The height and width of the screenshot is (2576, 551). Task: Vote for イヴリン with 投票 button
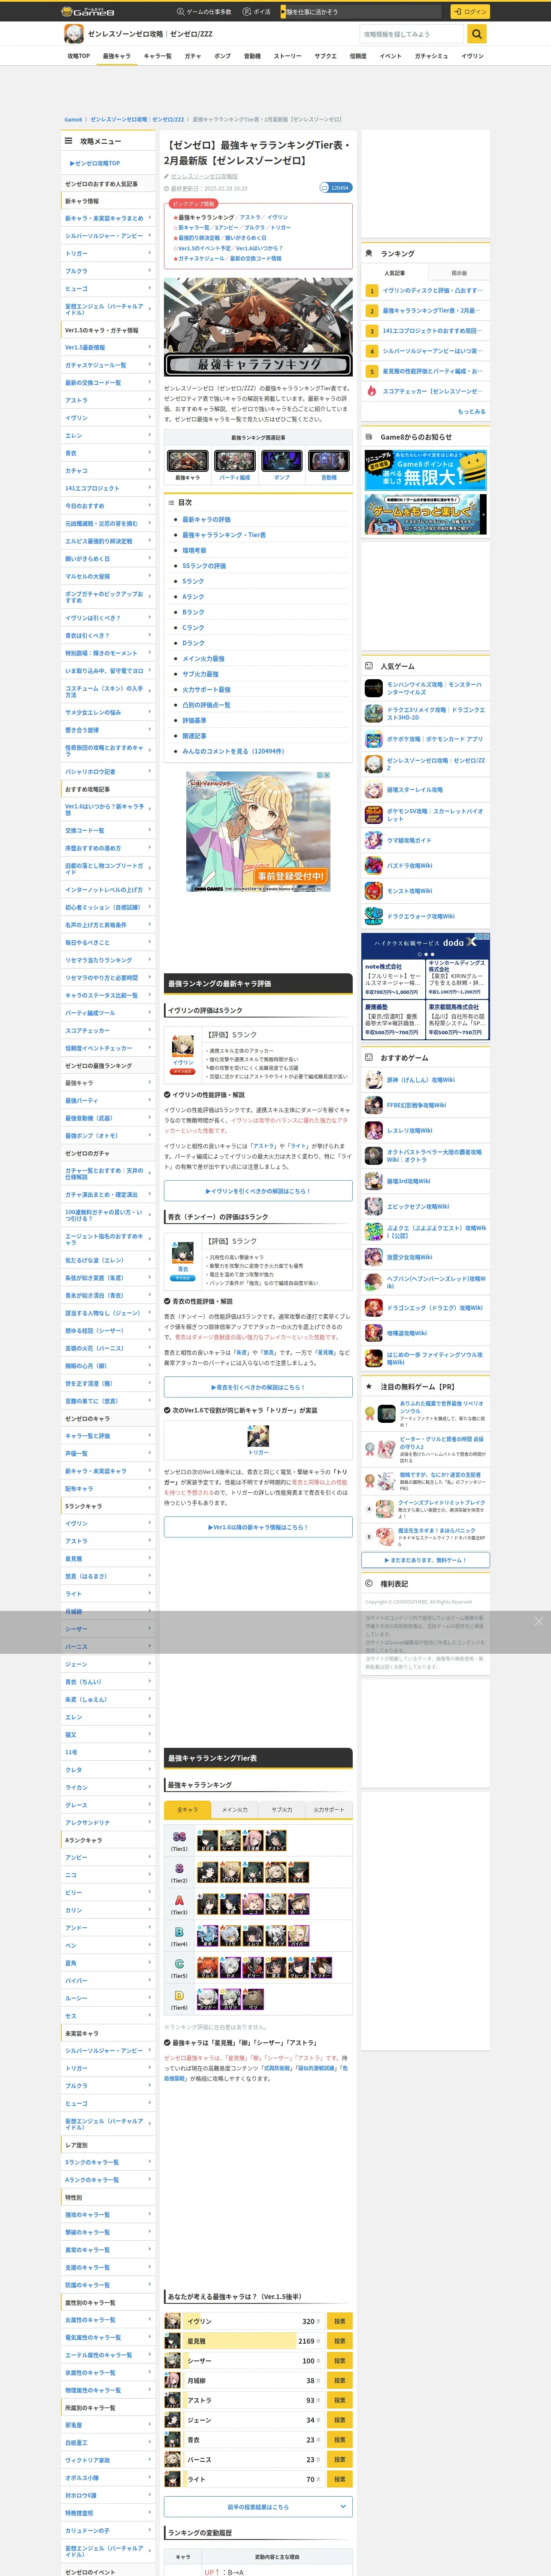click(340, 2321)
